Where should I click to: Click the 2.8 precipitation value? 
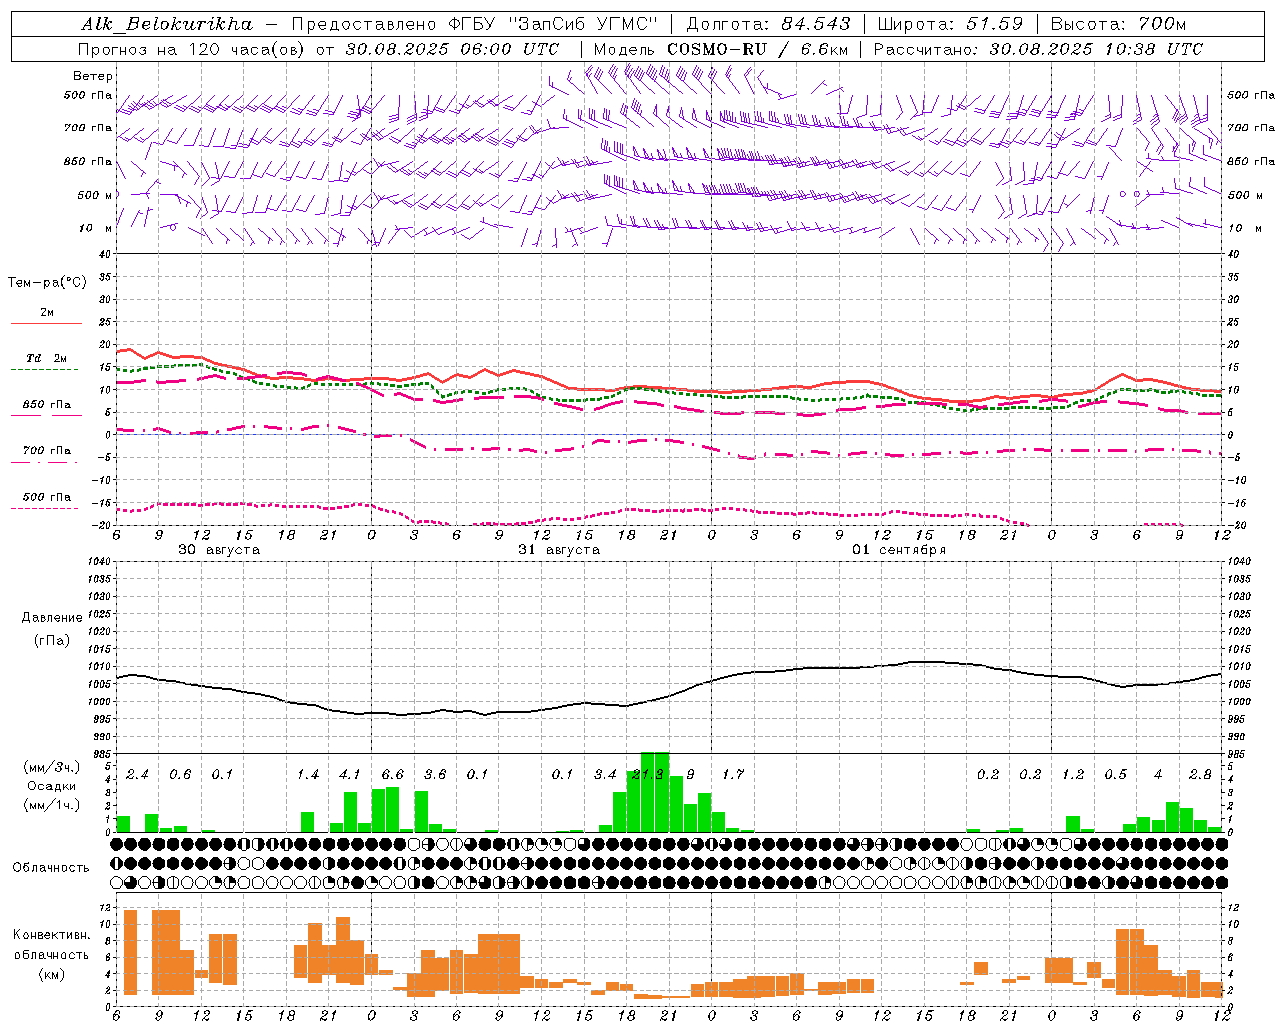point(1200,775)
